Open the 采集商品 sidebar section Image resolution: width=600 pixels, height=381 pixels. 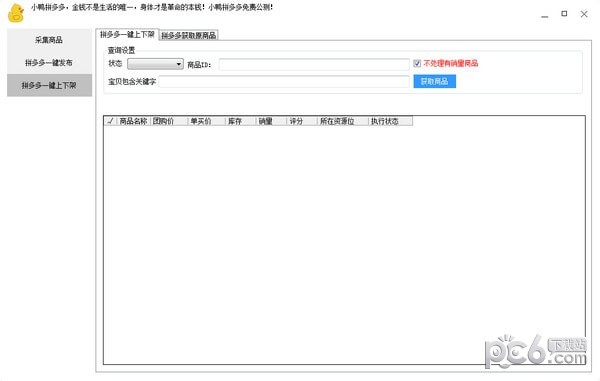click(x=49, y=40)
